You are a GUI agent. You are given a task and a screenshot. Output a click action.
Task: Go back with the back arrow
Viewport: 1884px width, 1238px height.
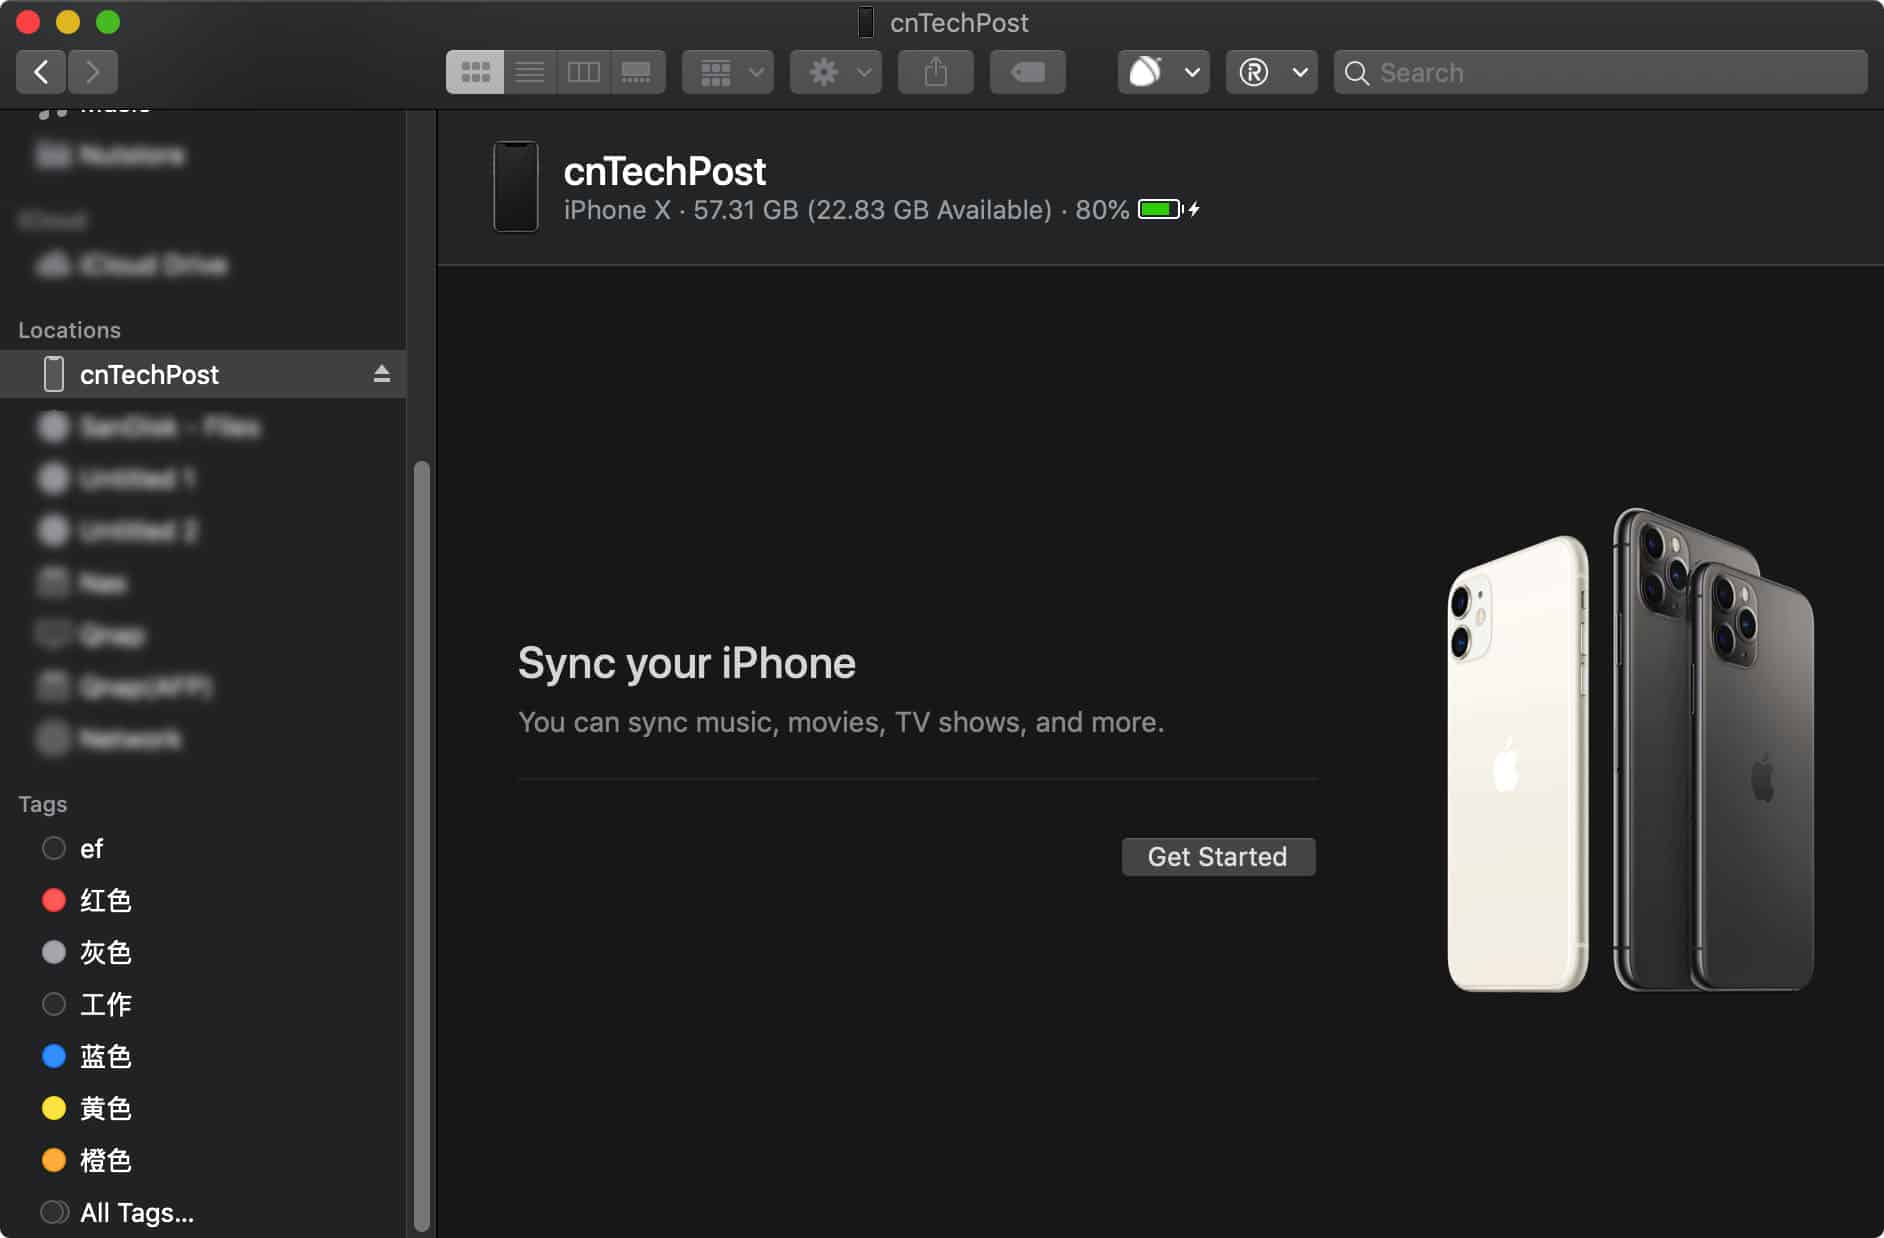pos(41,71)
